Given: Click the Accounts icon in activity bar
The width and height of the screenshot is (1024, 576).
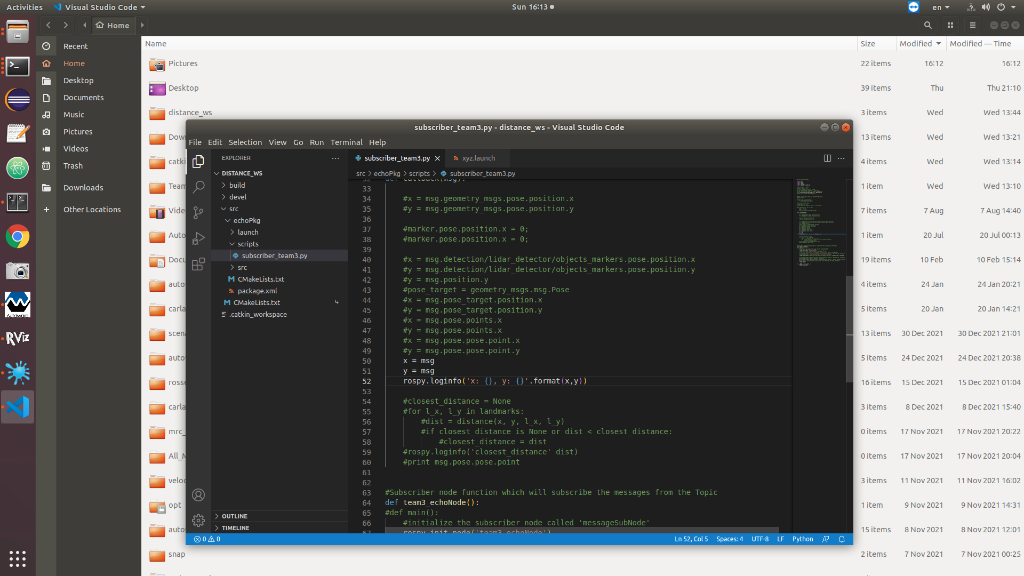Looking at the screenshot, I should pyautogui.click(x=199, y=495).
